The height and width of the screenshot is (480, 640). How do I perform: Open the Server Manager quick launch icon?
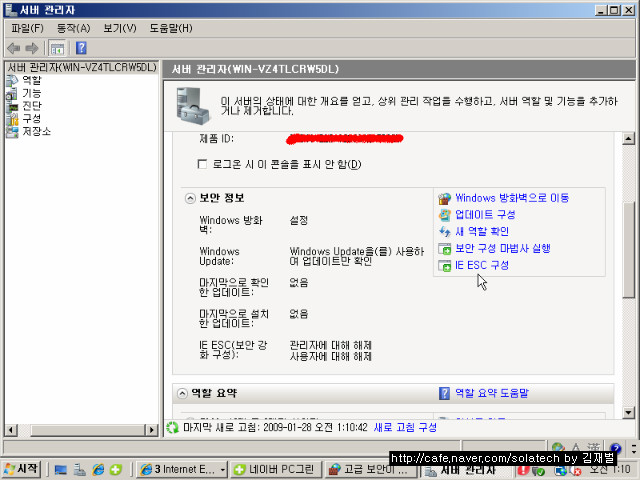79,470
